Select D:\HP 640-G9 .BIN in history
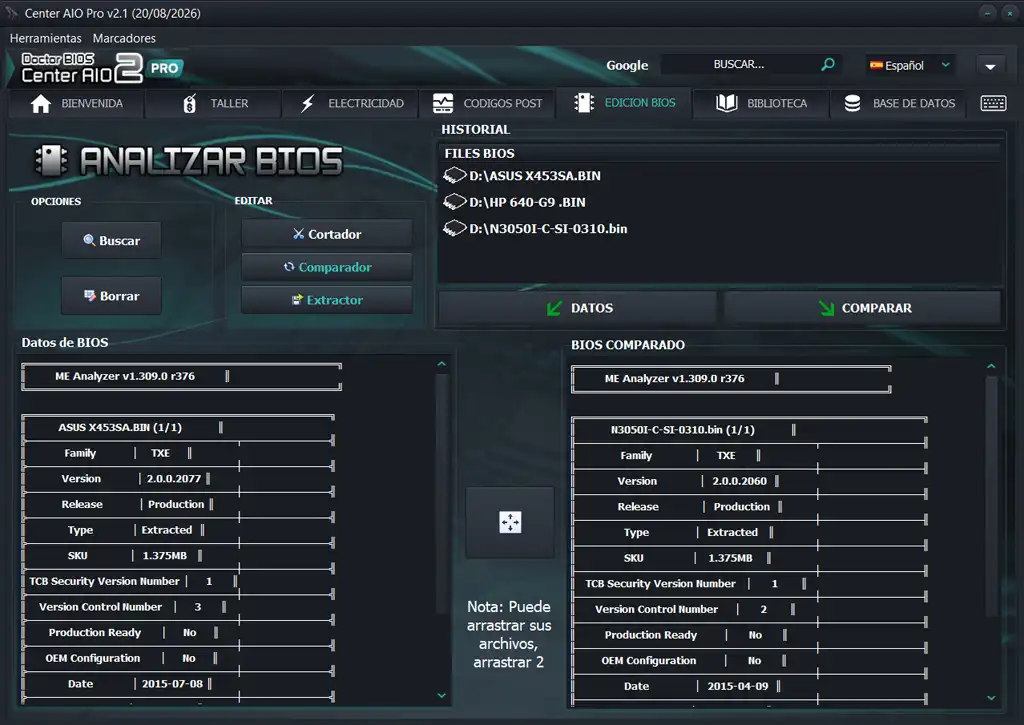 click(527, 202)
